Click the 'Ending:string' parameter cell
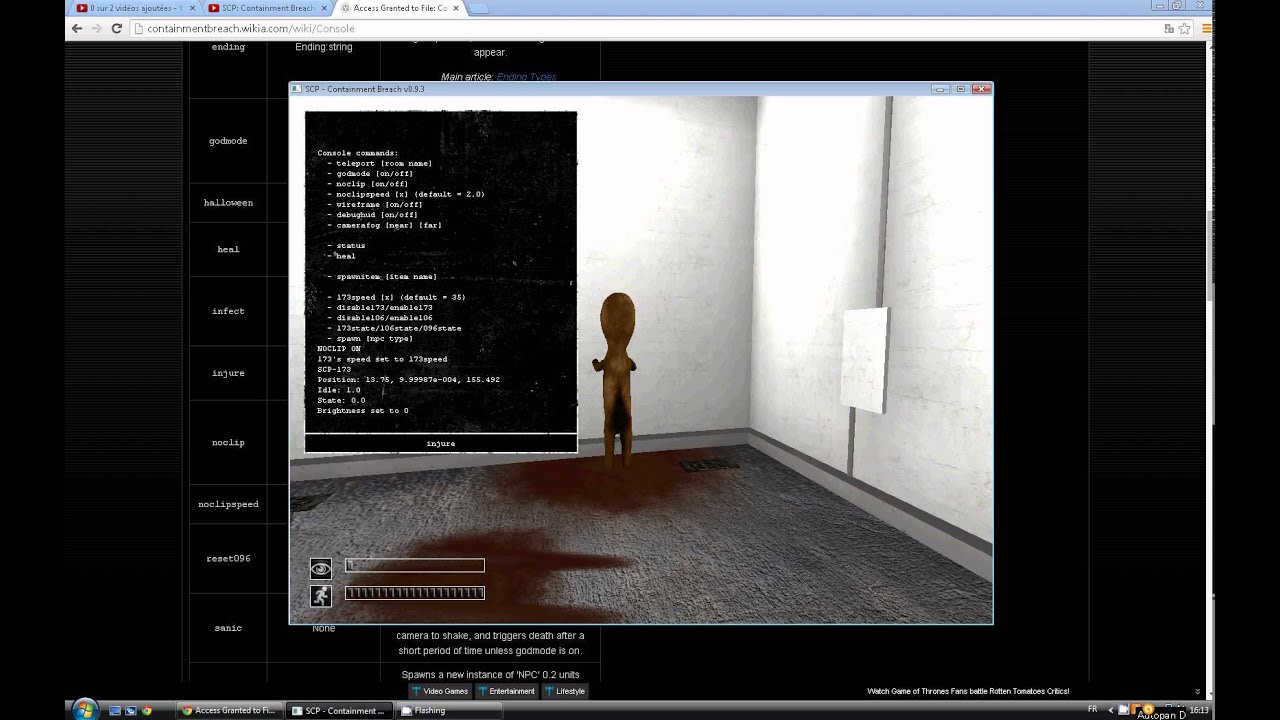The image size is (1280, 720). [324, 47]
